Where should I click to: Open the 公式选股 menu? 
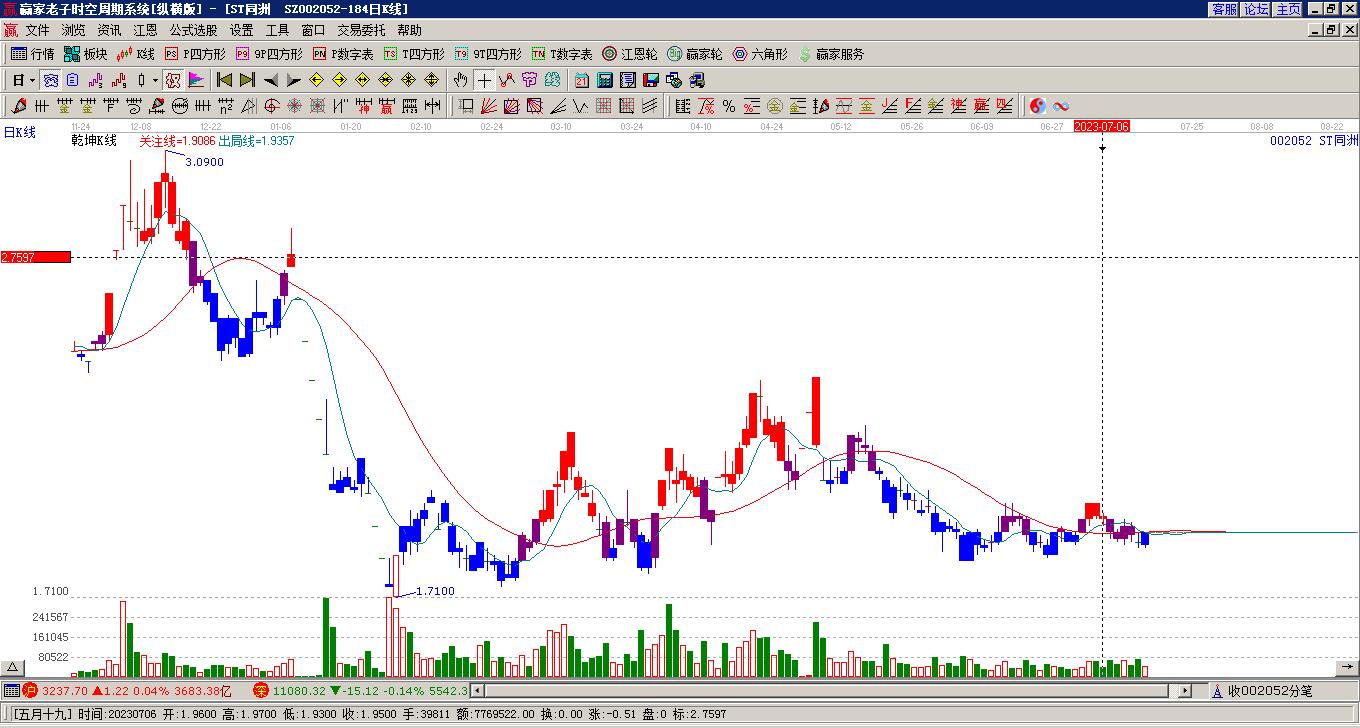point(193,31)
